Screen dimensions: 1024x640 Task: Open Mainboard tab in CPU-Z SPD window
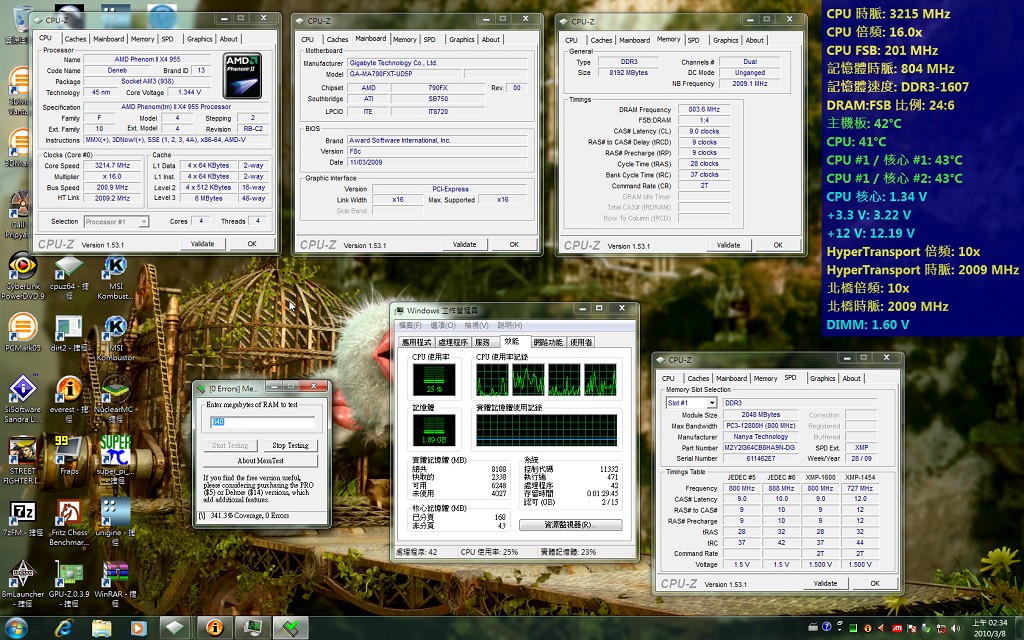pos(731,378)
